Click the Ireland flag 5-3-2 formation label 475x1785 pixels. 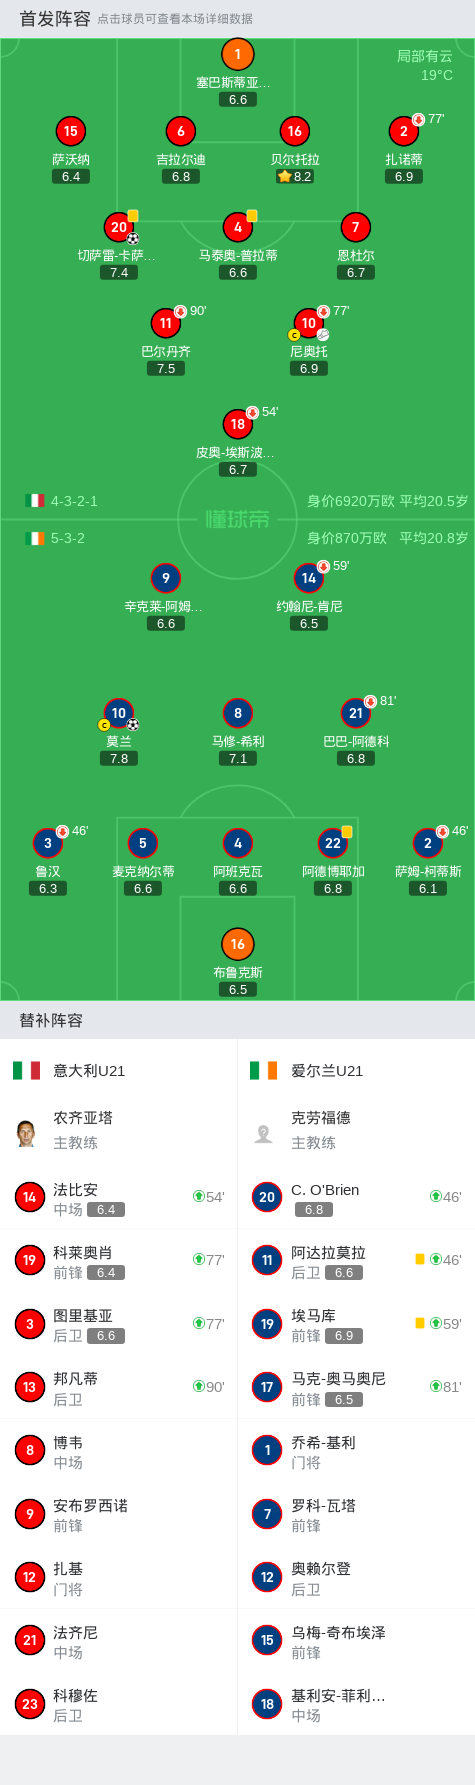pyautogui.click(x=55, y=538)
